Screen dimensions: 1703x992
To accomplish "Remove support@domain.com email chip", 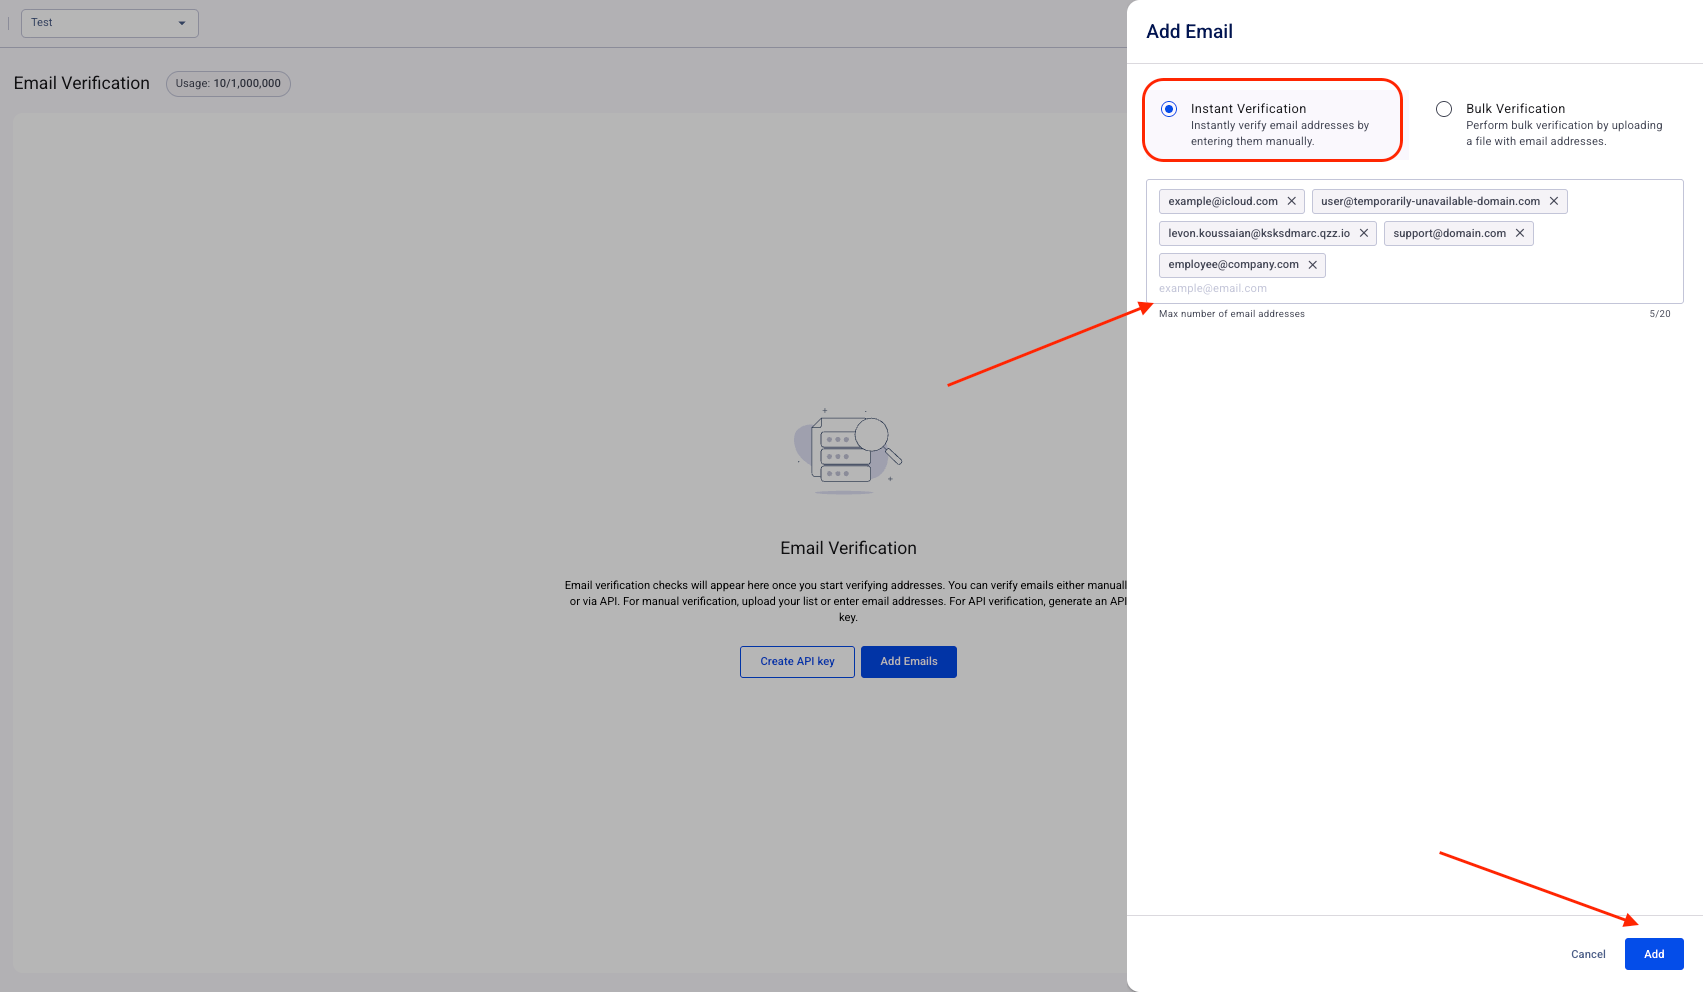I will click(x=1519, y=233).
